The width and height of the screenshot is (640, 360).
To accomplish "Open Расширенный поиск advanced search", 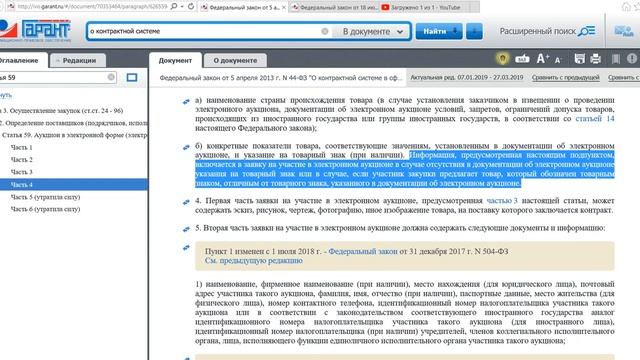I will point(547,31).
